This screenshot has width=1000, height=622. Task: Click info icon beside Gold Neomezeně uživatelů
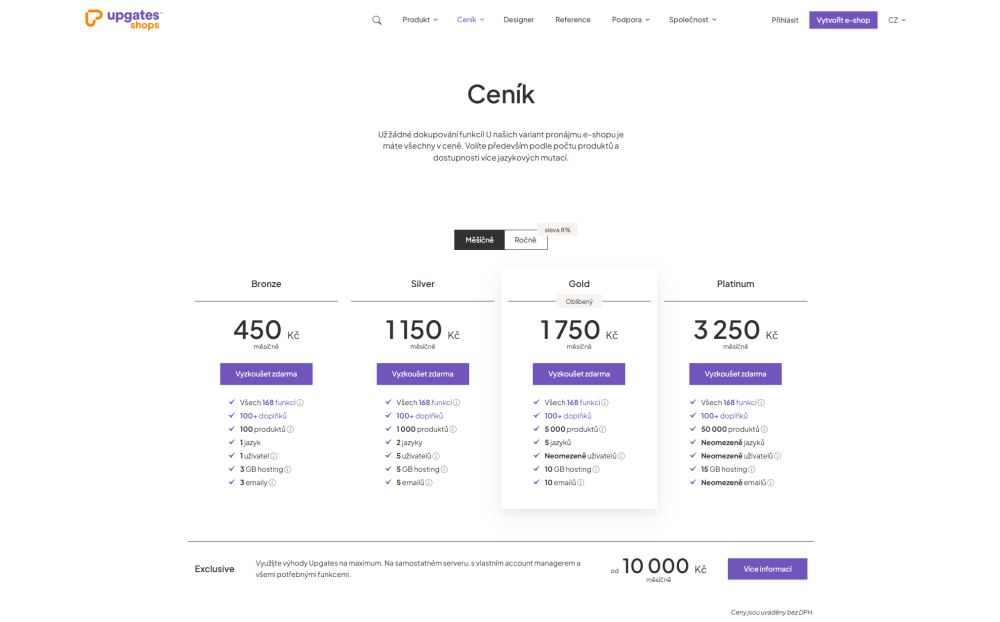(x=621, y=456)
